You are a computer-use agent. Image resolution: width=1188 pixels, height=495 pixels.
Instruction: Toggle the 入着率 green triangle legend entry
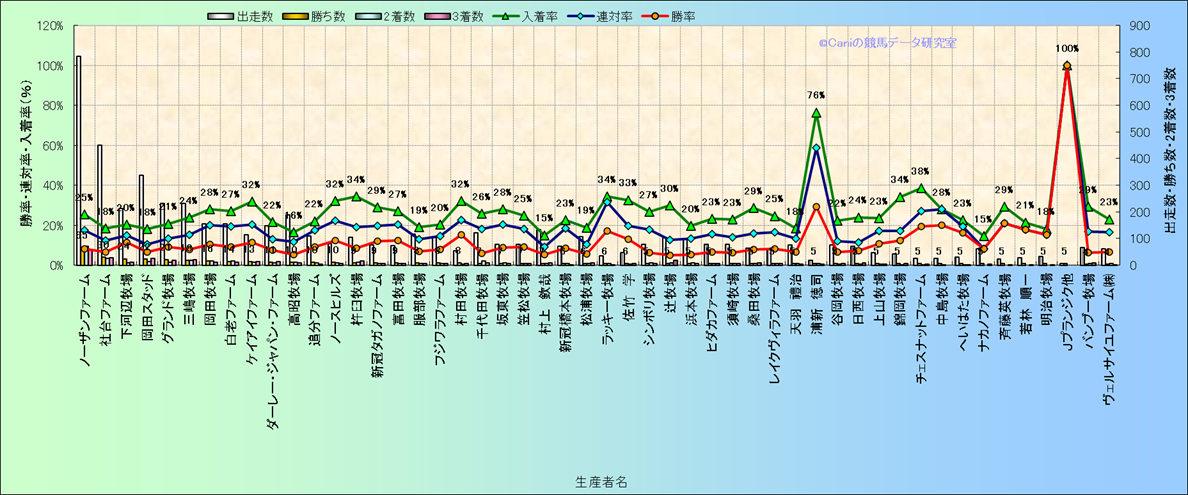499,17
